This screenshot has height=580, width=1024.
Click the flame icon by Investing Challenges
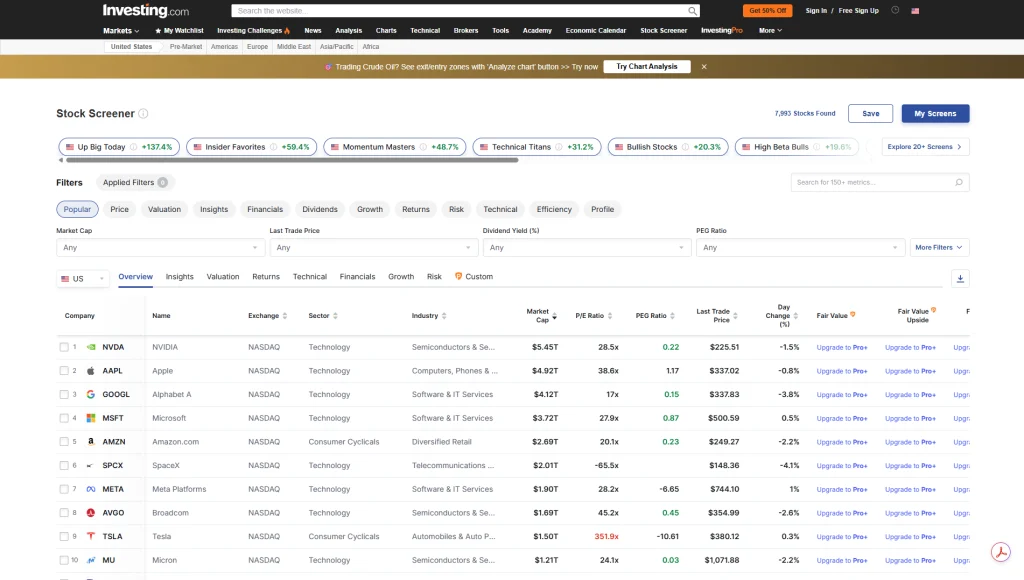click(287, 31)
